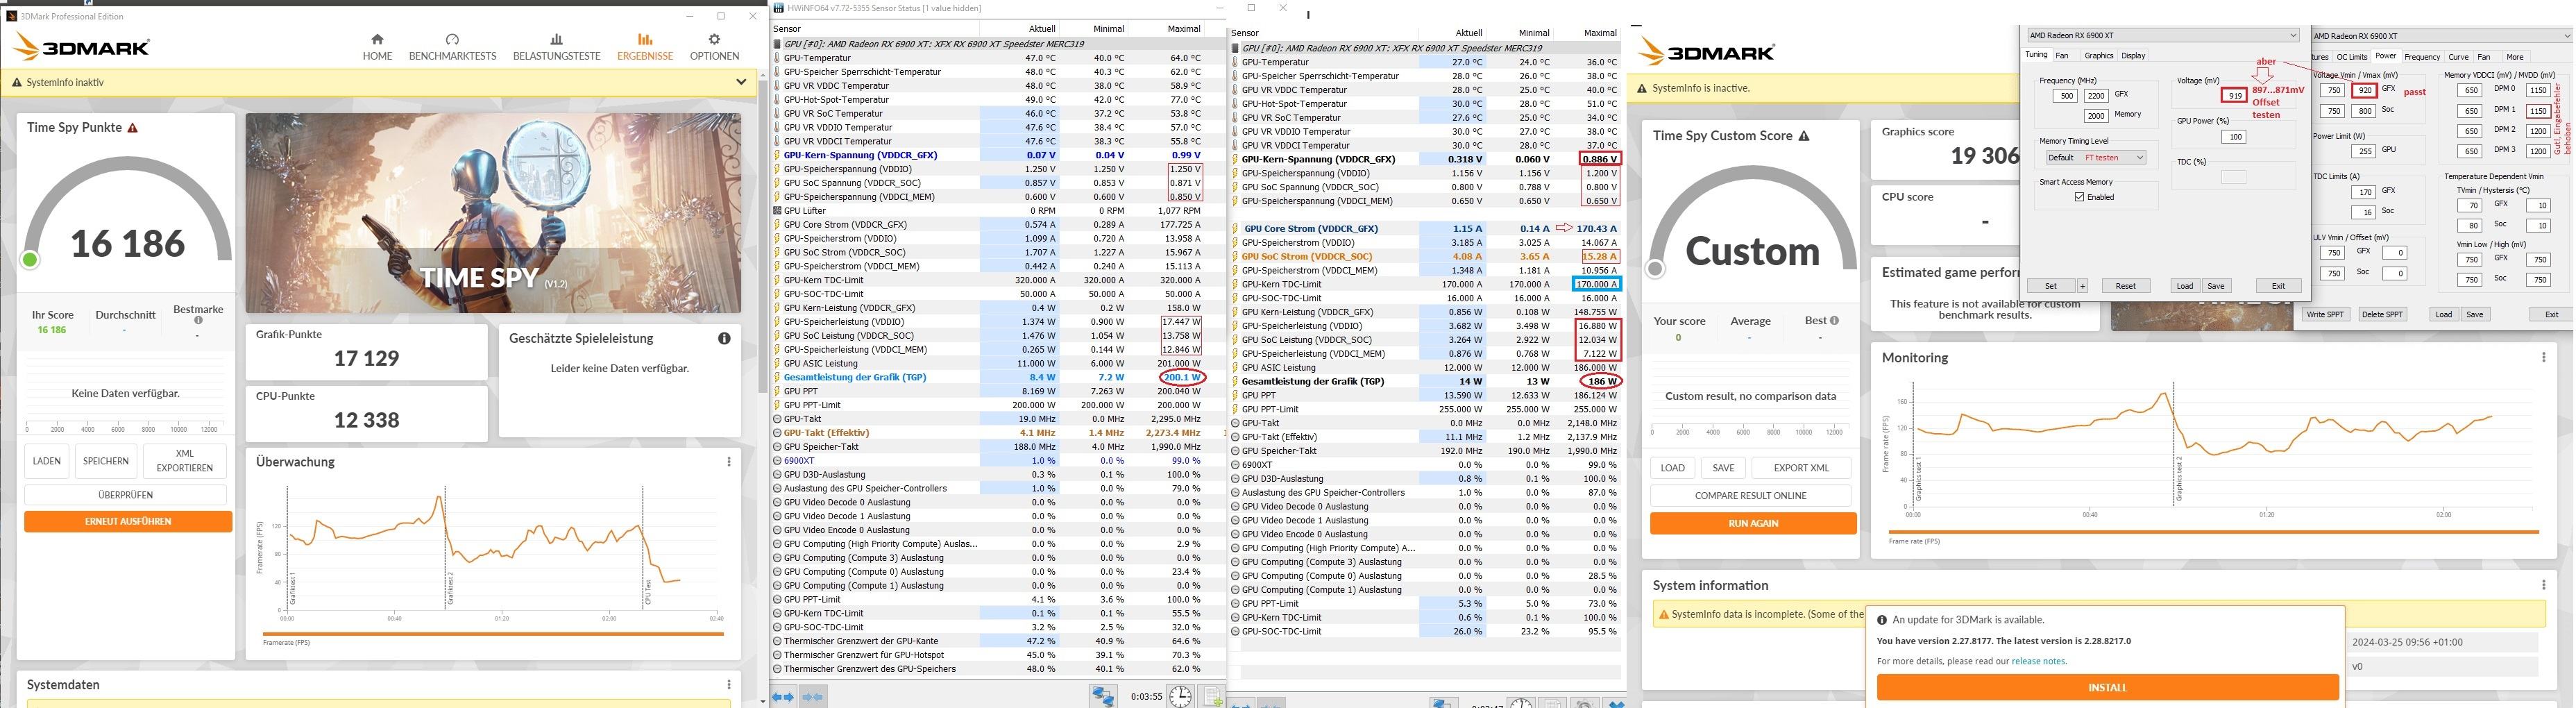The image size is (2576, 708).
Task: Click the Set button in the Tuning window
Action: click(x=2050, y=286)
